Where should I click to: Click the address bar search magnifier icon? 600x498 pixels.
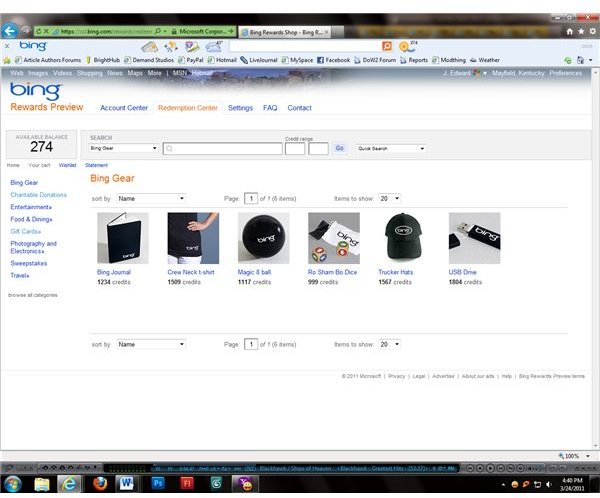click(157, 31)
